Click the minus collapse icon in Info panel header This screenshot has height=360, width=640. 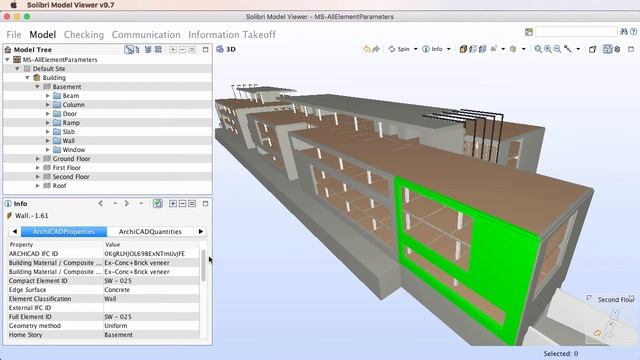point(182,203)
